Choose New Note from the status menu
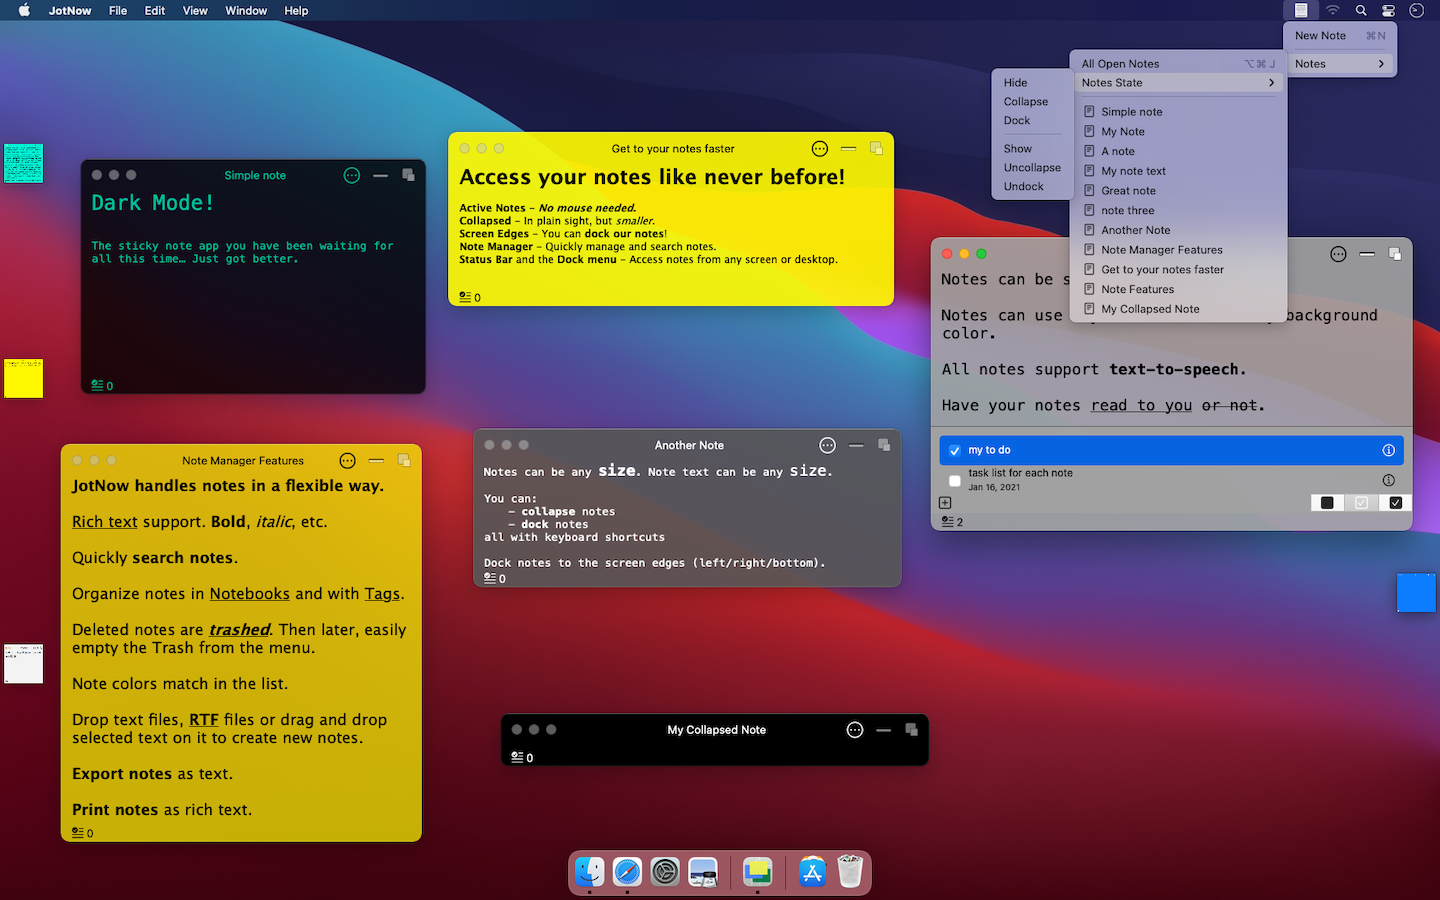This screenshot has width=1440, height=900. pyautogui.click(x=1320, y=36)
